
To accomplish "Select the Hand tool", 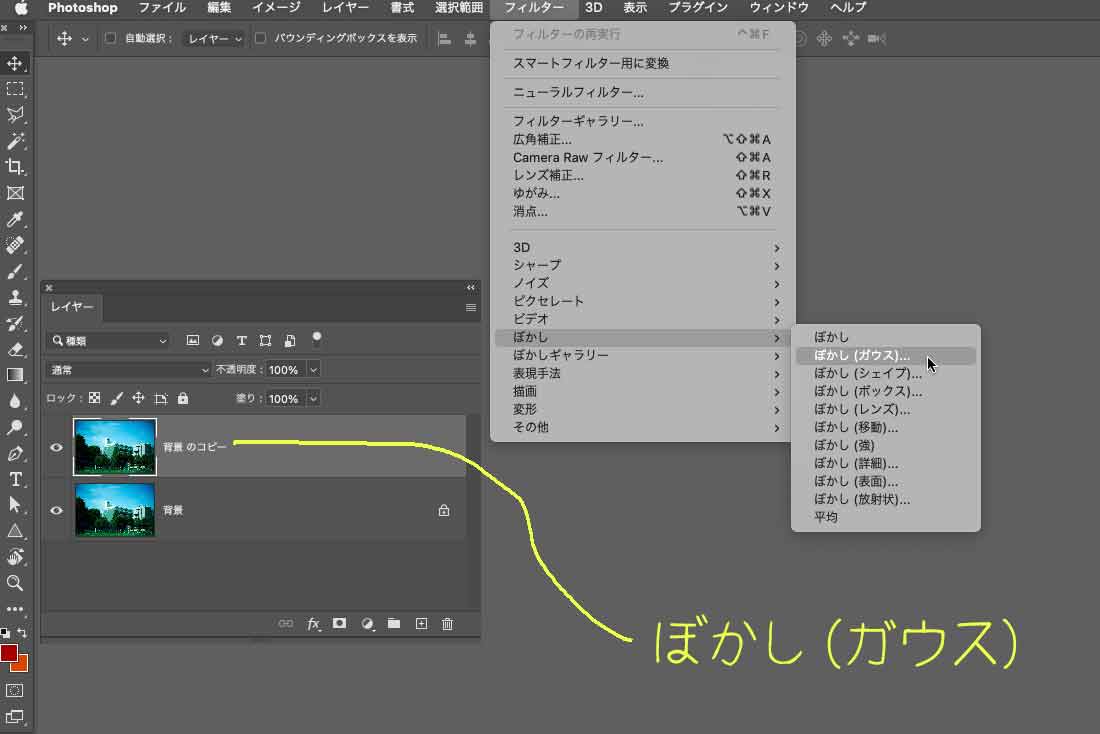I will click(15, 557).
